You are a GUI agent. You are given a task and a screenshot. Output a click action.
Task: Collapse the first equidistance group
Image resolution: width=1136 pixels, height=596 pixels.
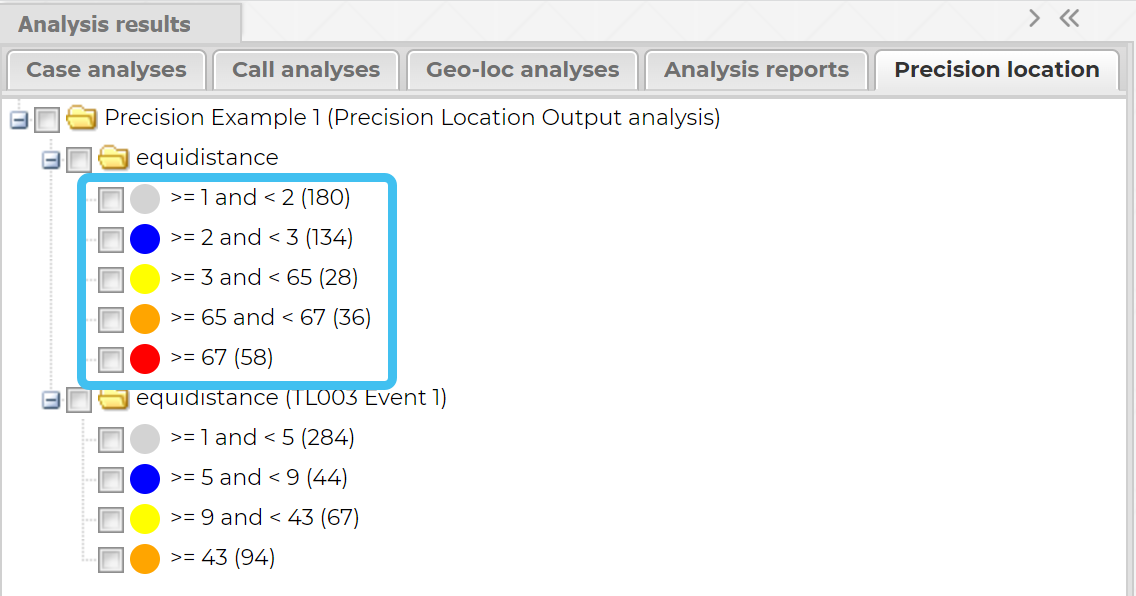(x=50, y=160)
